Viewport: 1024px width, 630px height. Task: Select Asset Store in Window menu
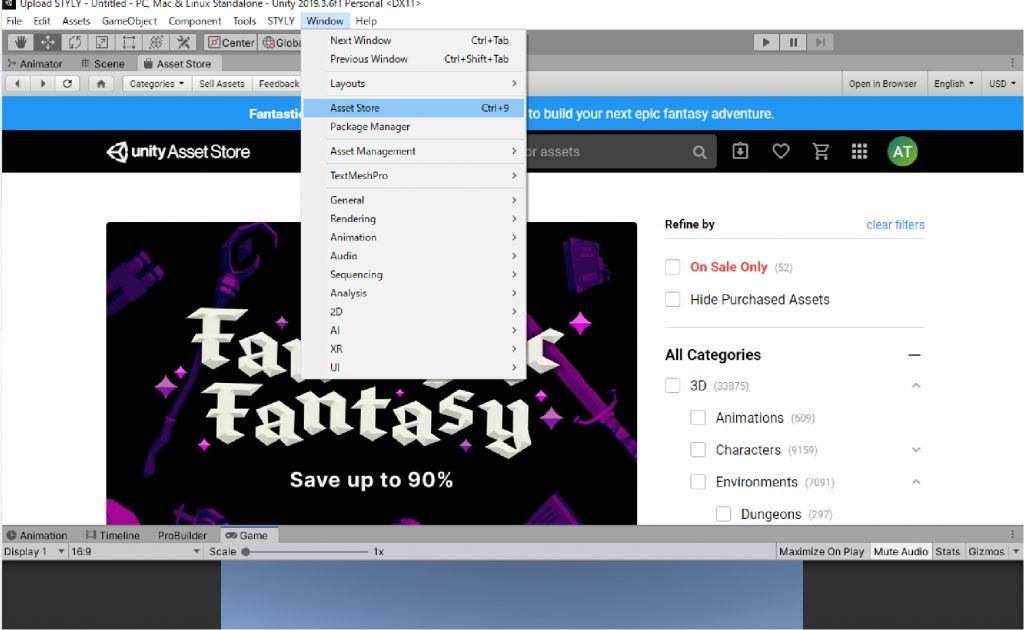click(413, 108)
